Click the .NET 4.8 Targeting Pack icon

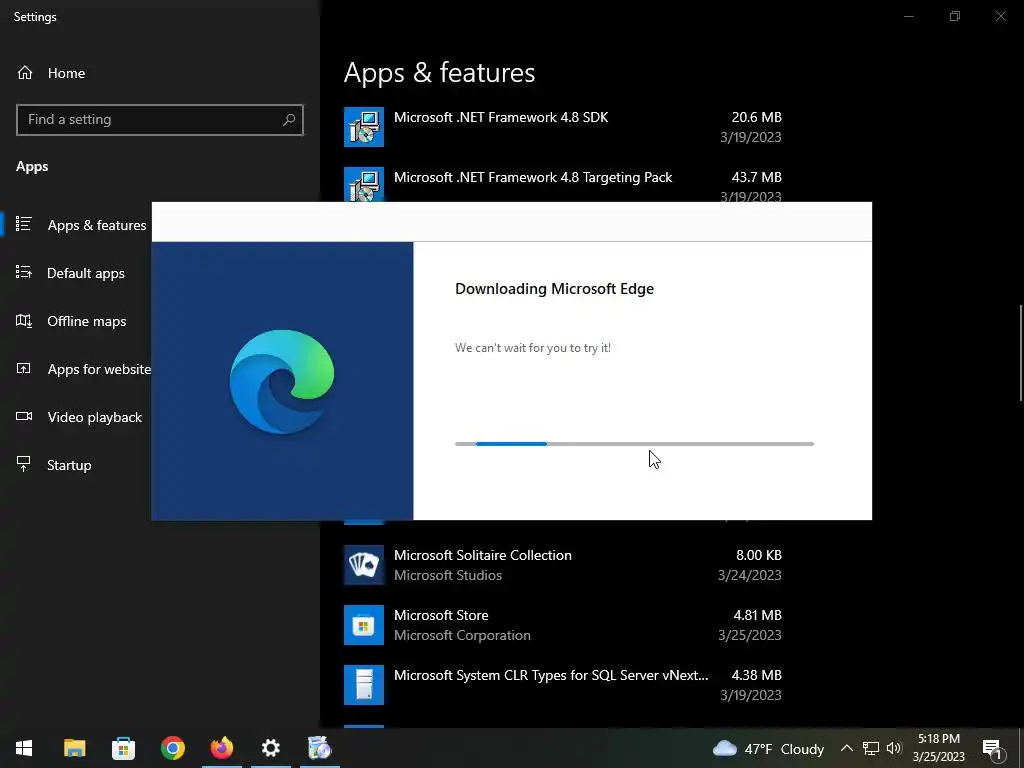click(x=364, y=185)
